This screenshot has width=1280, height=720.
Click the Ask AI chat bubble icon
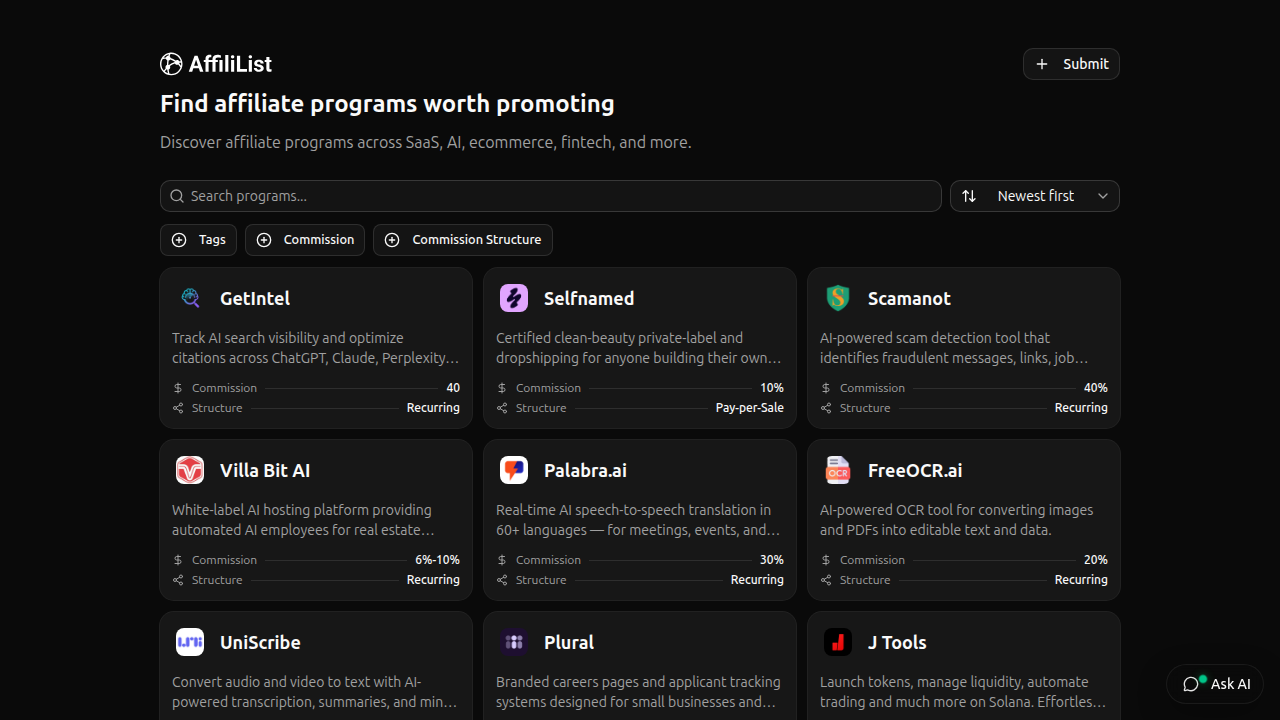click(x=1191, y=684)
